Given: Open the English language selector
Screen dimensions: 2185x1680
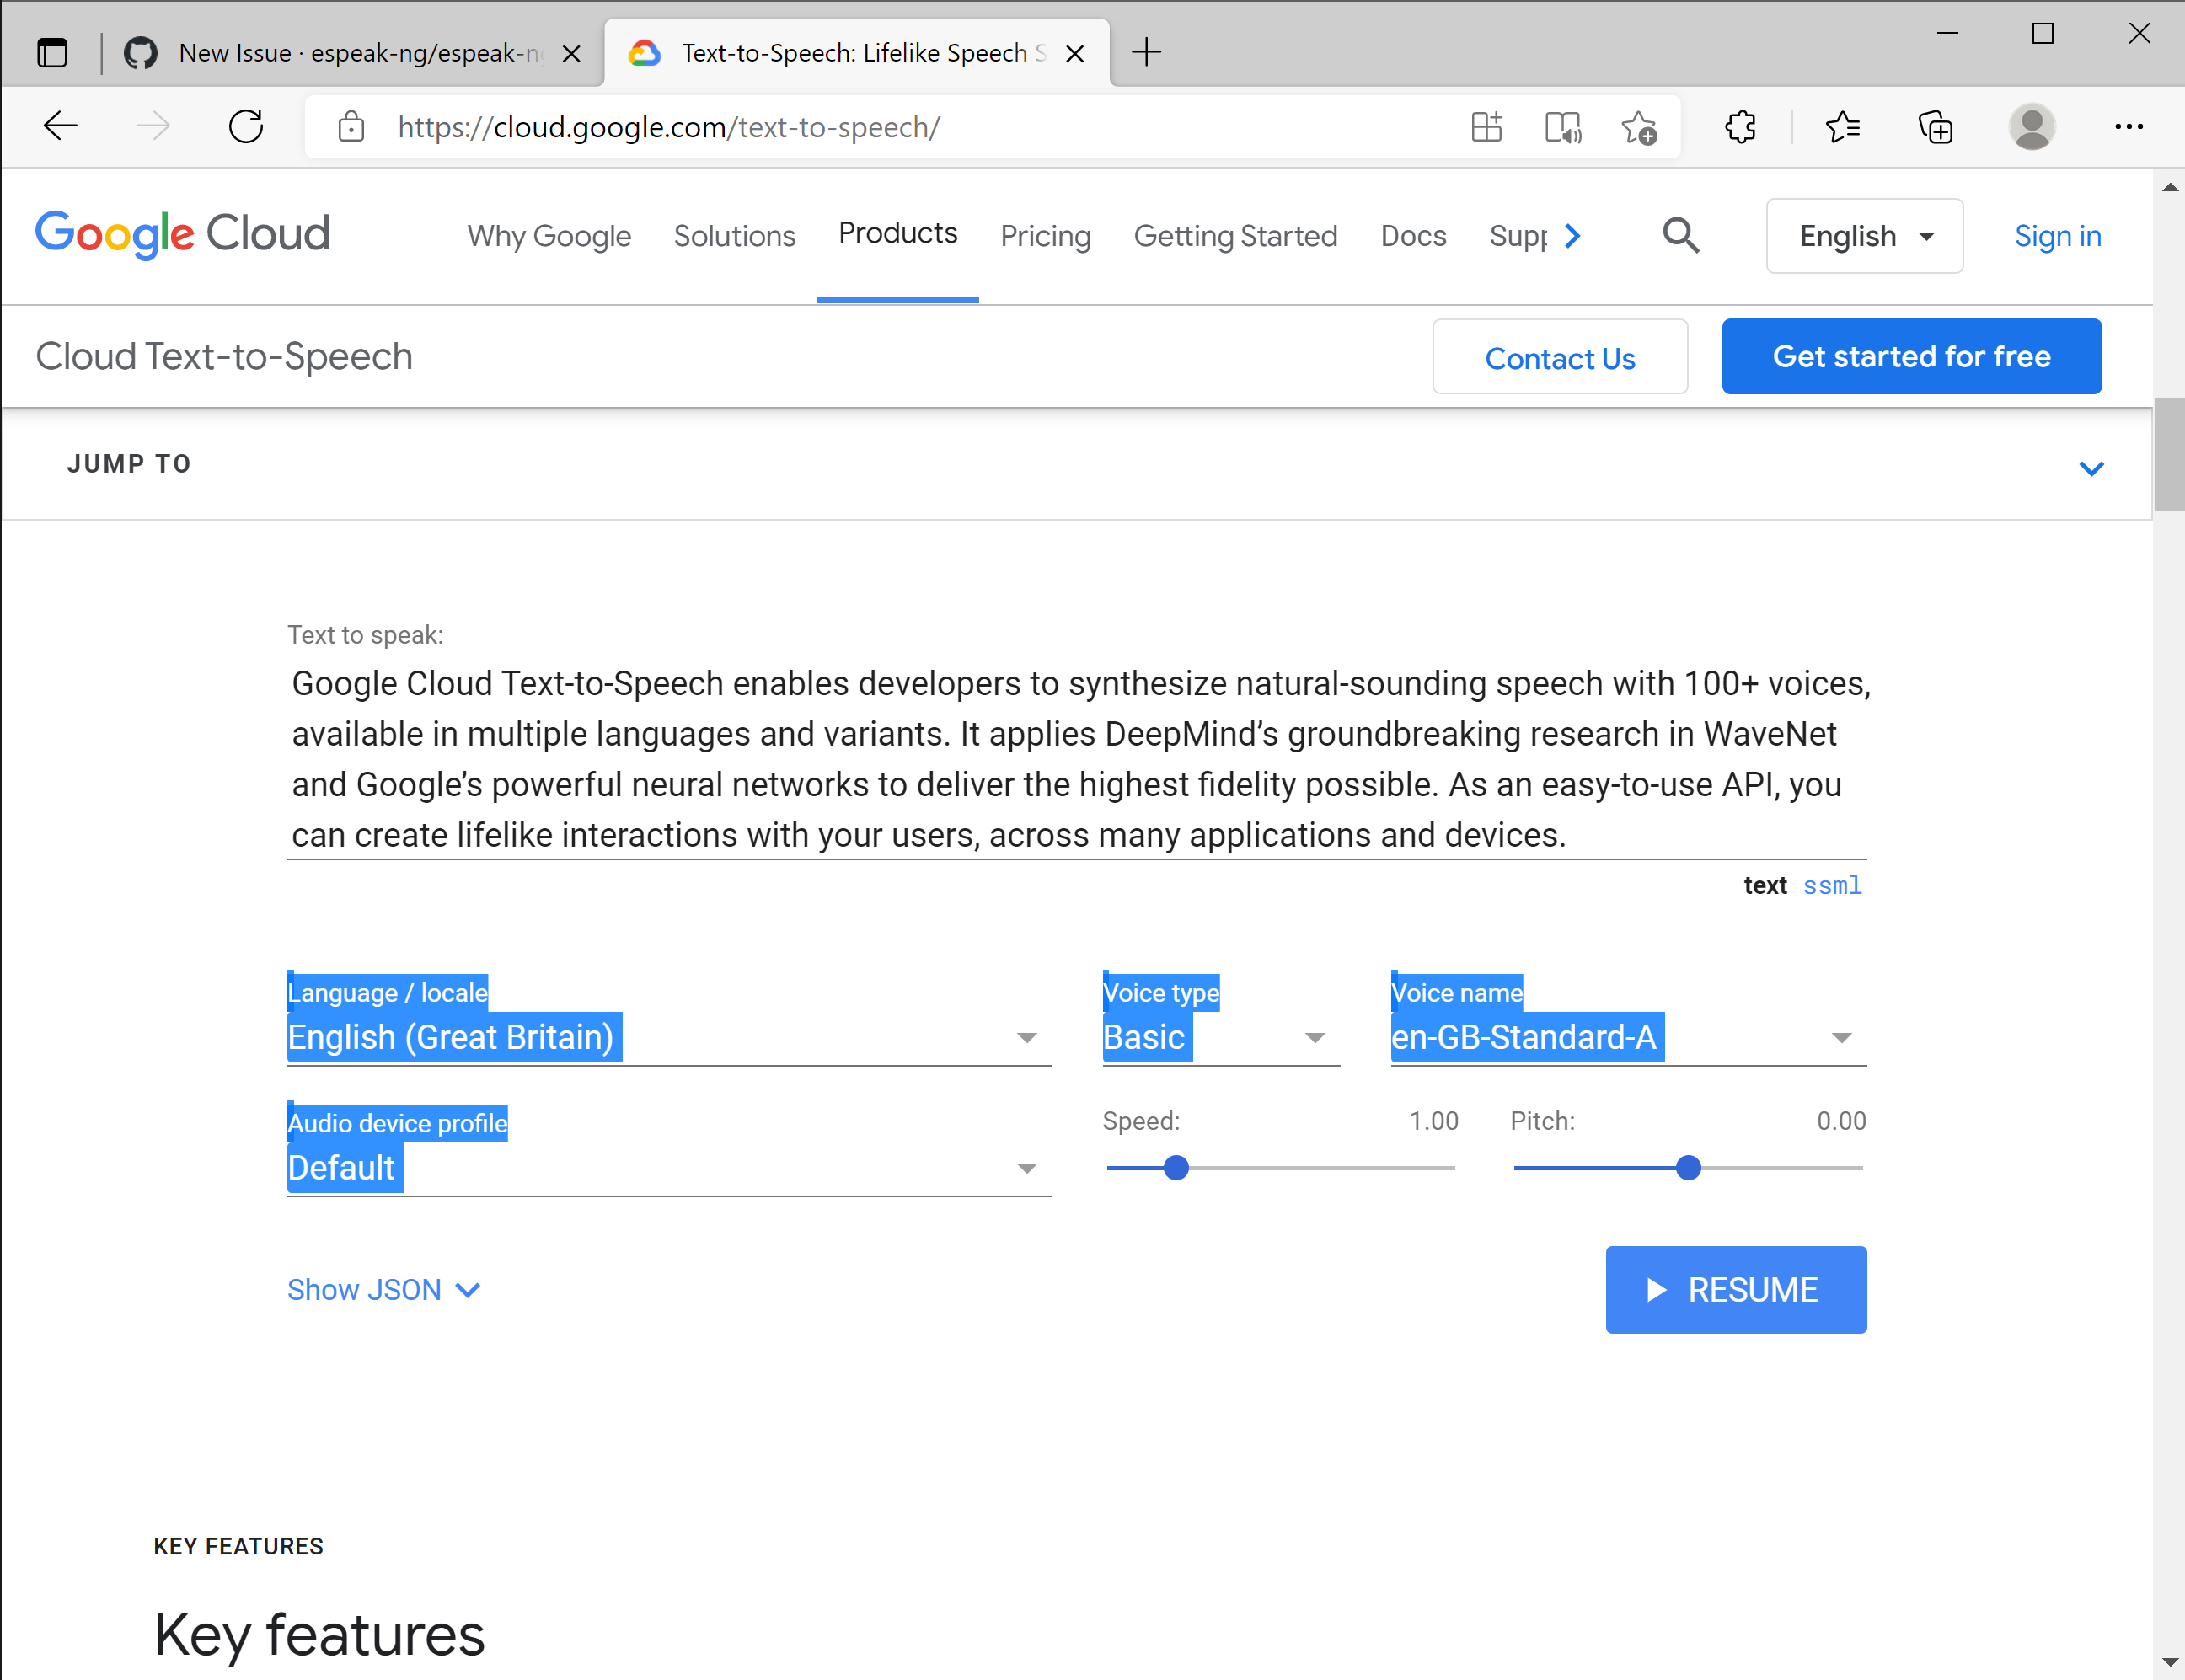Looking at the screenshot, I should (1865, 236).
